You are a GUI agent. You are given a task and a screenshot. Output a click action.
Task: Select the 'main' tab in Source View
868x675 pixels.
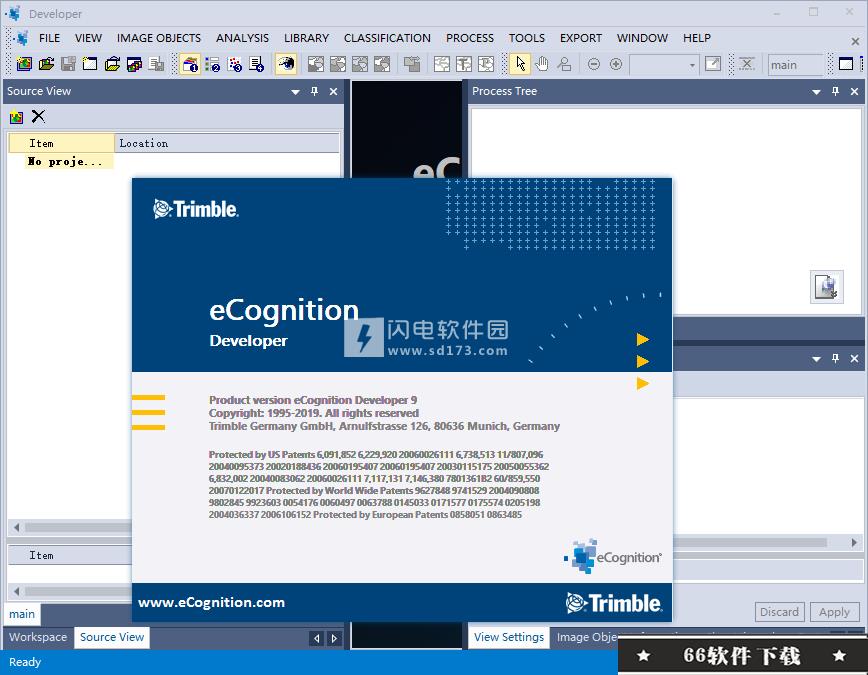coord(22,614)
